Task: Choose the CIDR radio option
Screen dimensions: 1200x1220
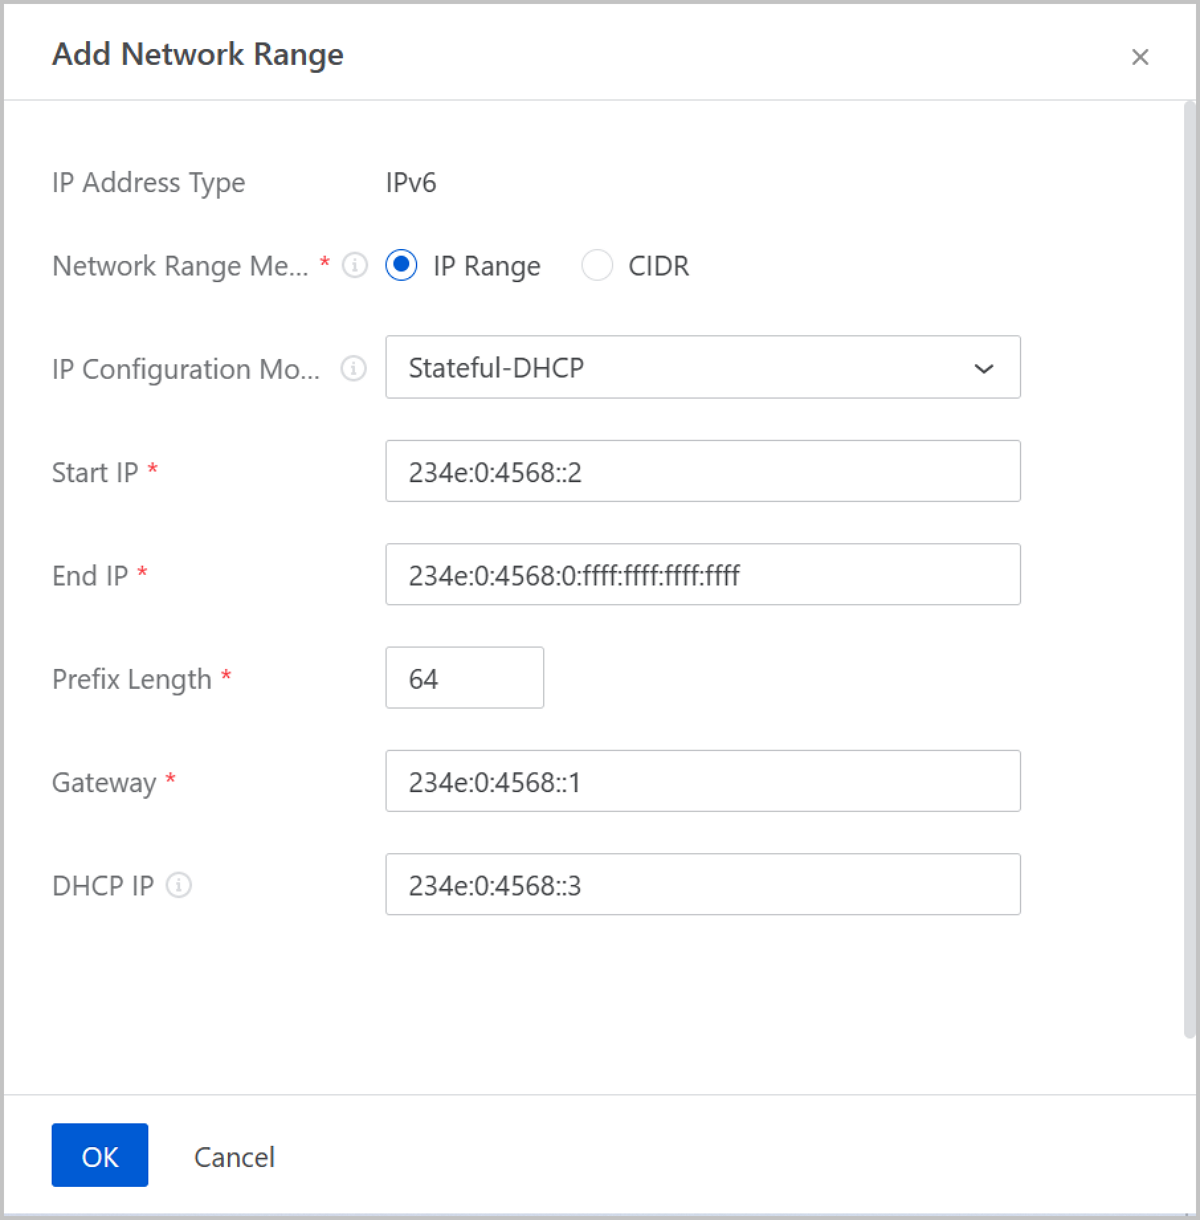Action: click(597, 266)
